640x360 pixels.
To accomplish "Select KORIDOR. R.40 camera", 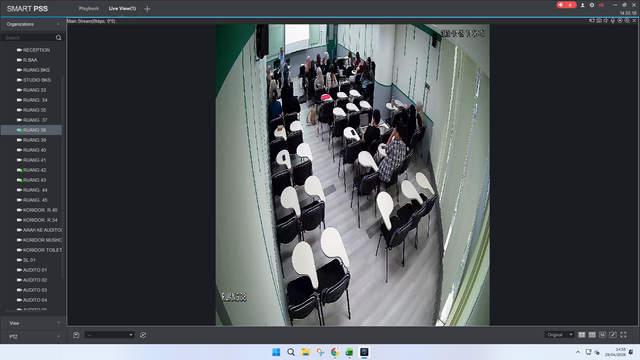I will 37,210.
